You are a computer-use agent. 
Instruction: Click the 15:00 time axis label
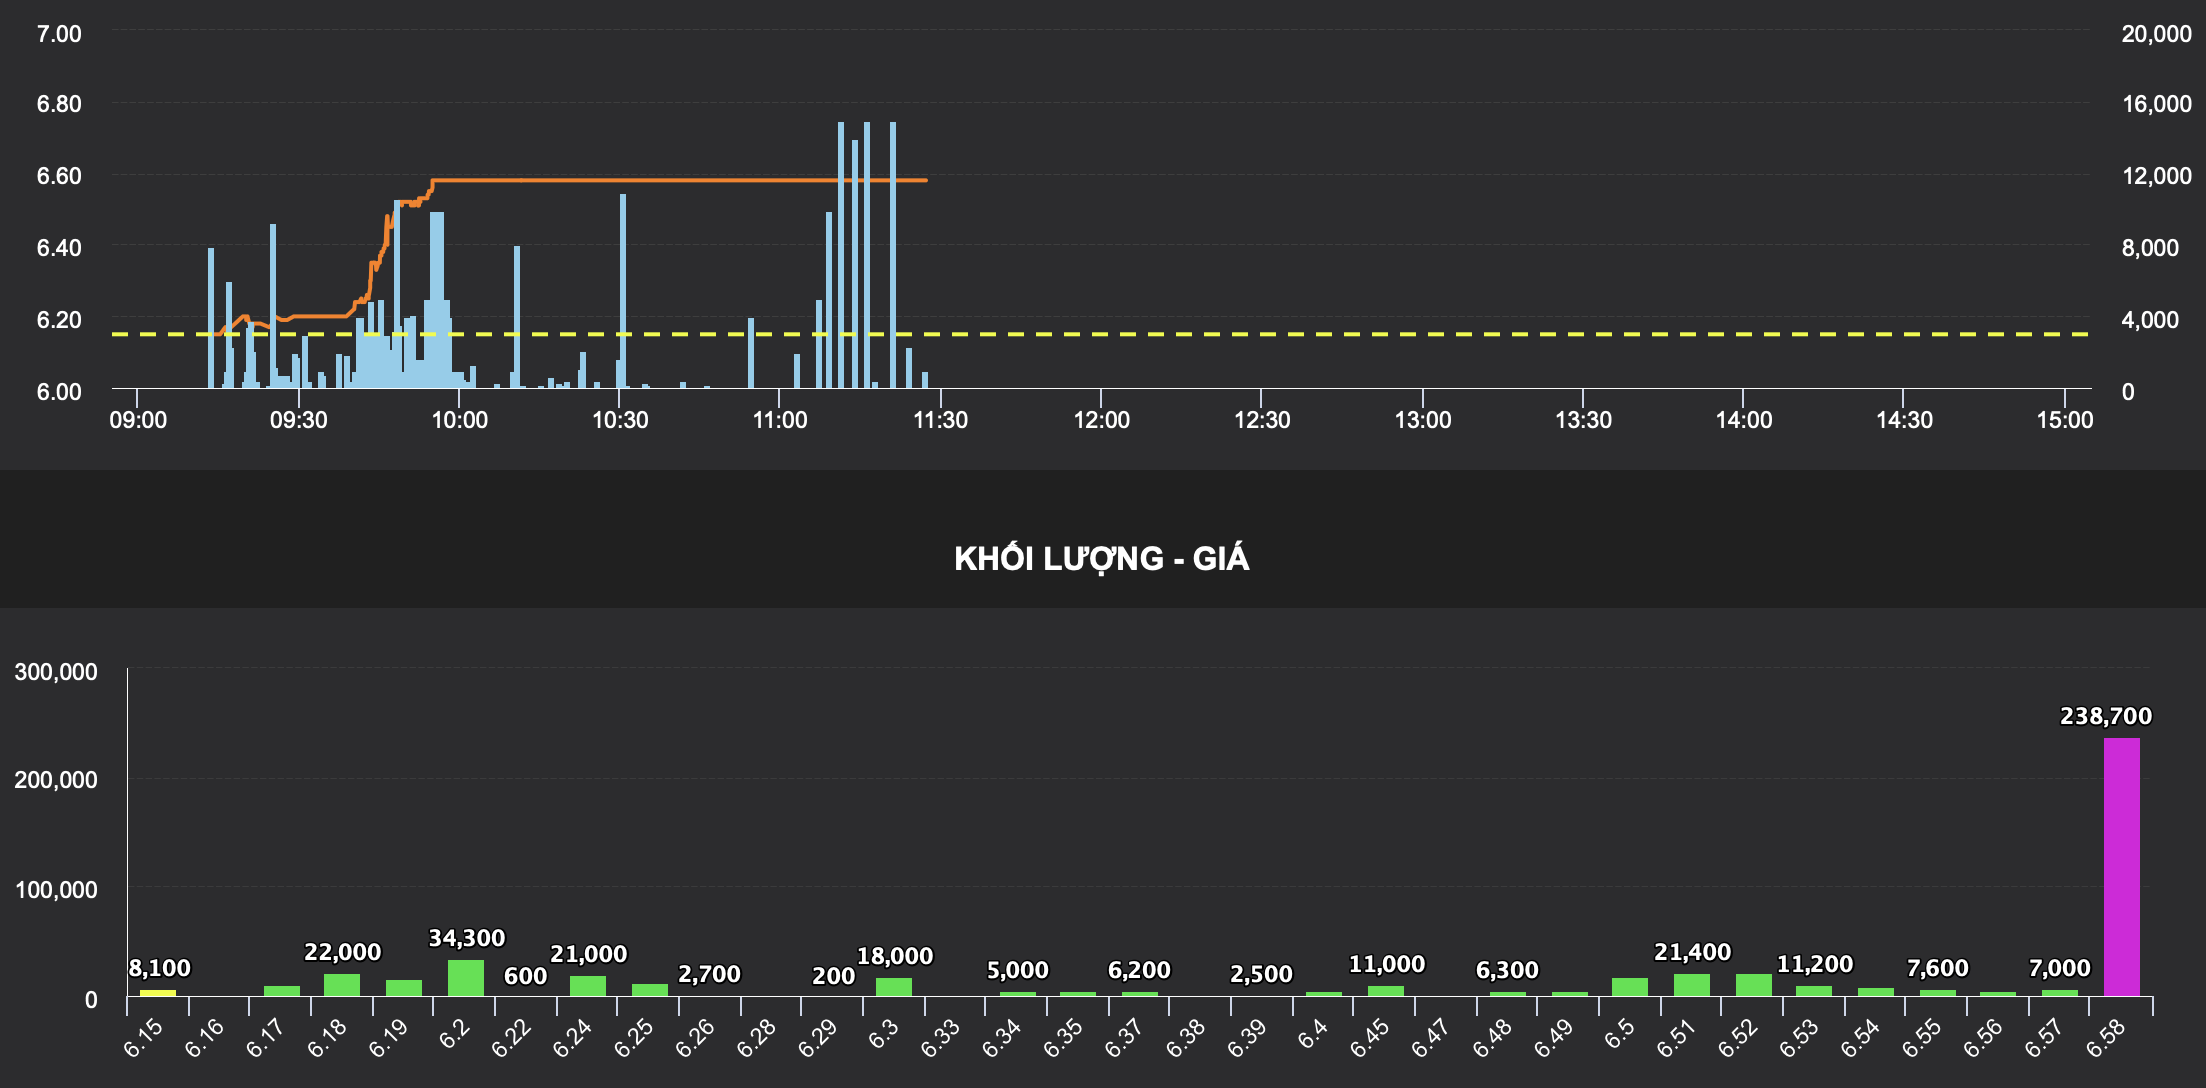(x=2064, y=420)
